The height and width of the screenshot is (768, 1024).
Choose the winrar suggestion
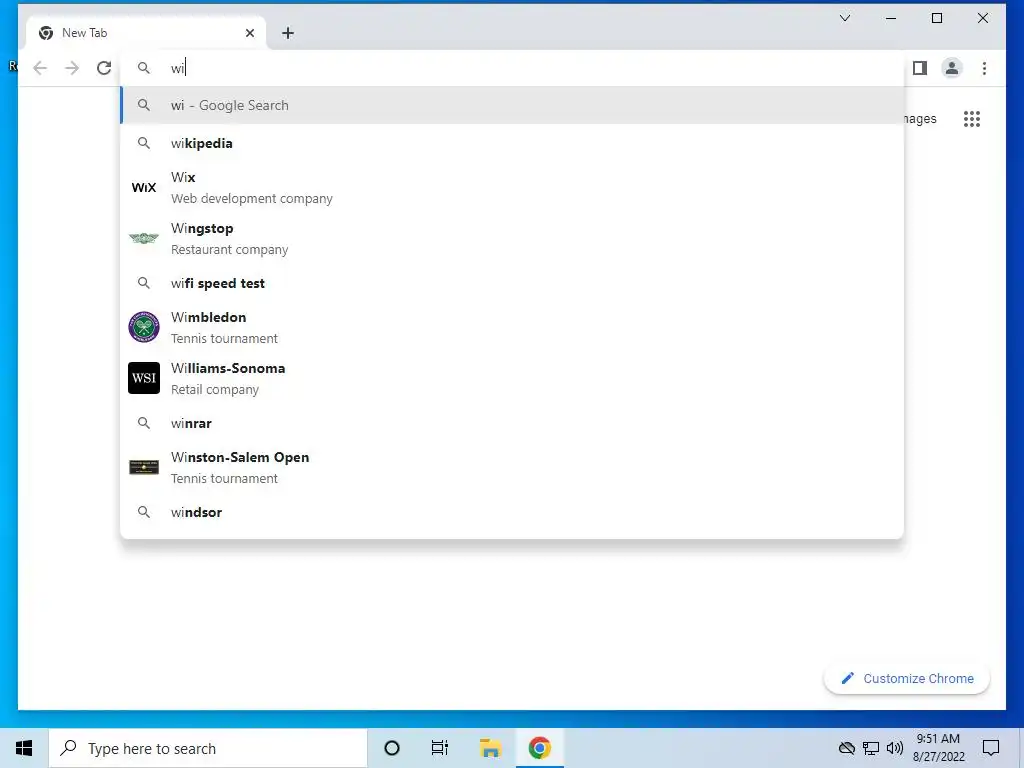(512, 423)
